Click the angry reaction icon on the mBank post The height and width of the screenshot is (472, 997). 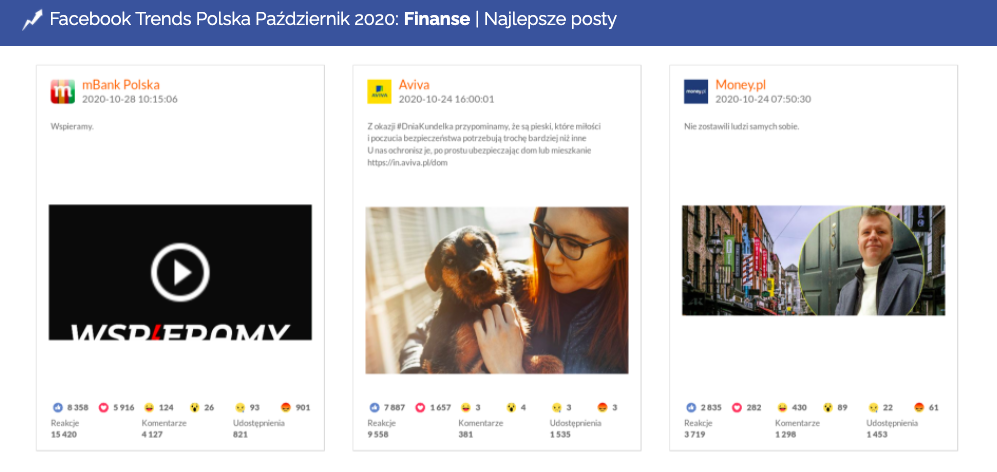tap(286, 408)
